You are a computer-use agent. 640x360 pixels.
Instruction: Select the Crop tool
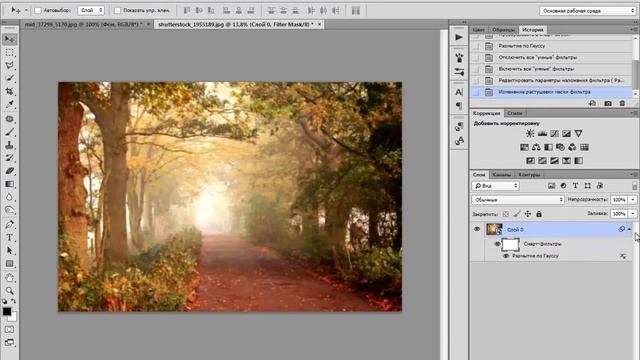(9, 91)
